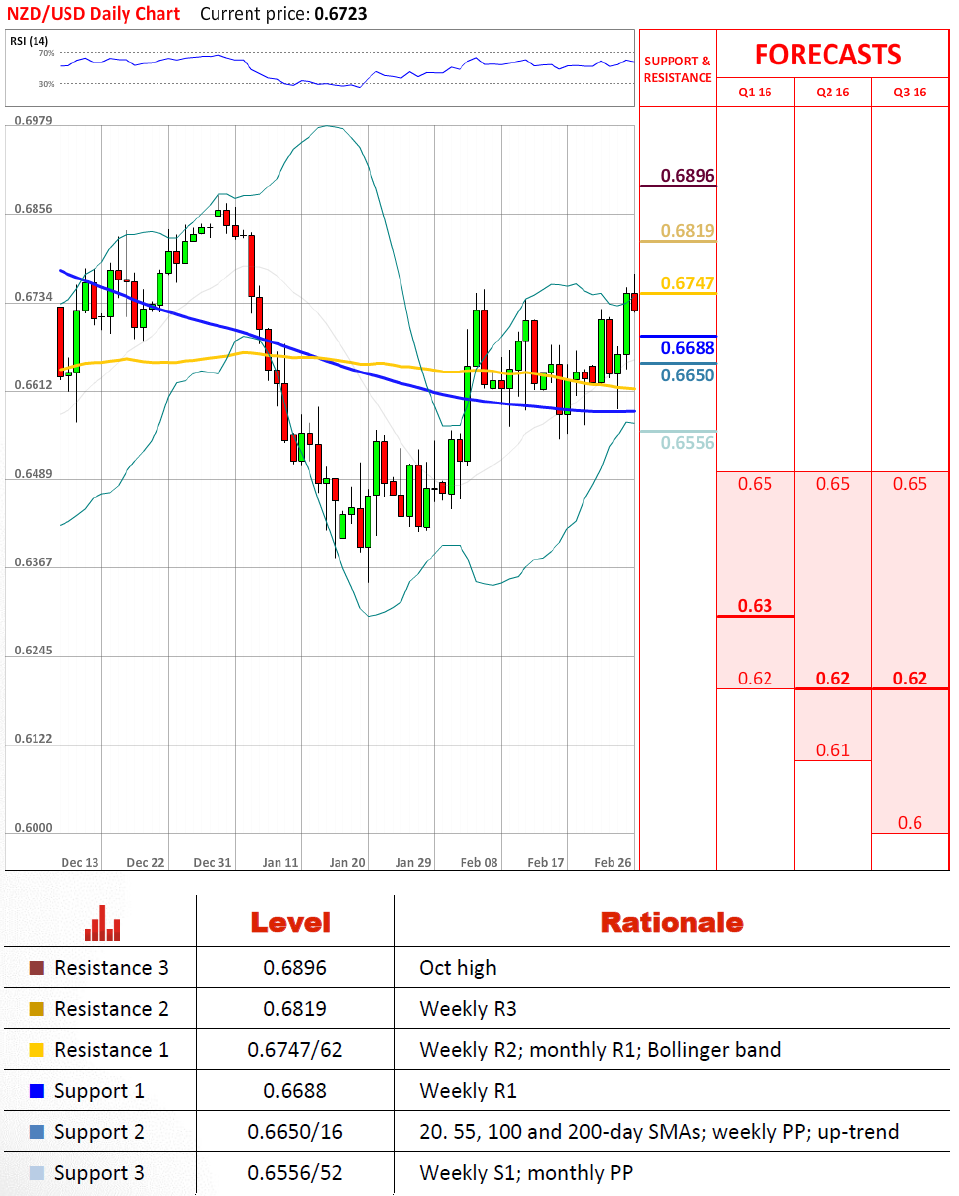Click the 0.6650/16 level cell
Viewport: 959px width, 1196px height.
coord(294,1132)
